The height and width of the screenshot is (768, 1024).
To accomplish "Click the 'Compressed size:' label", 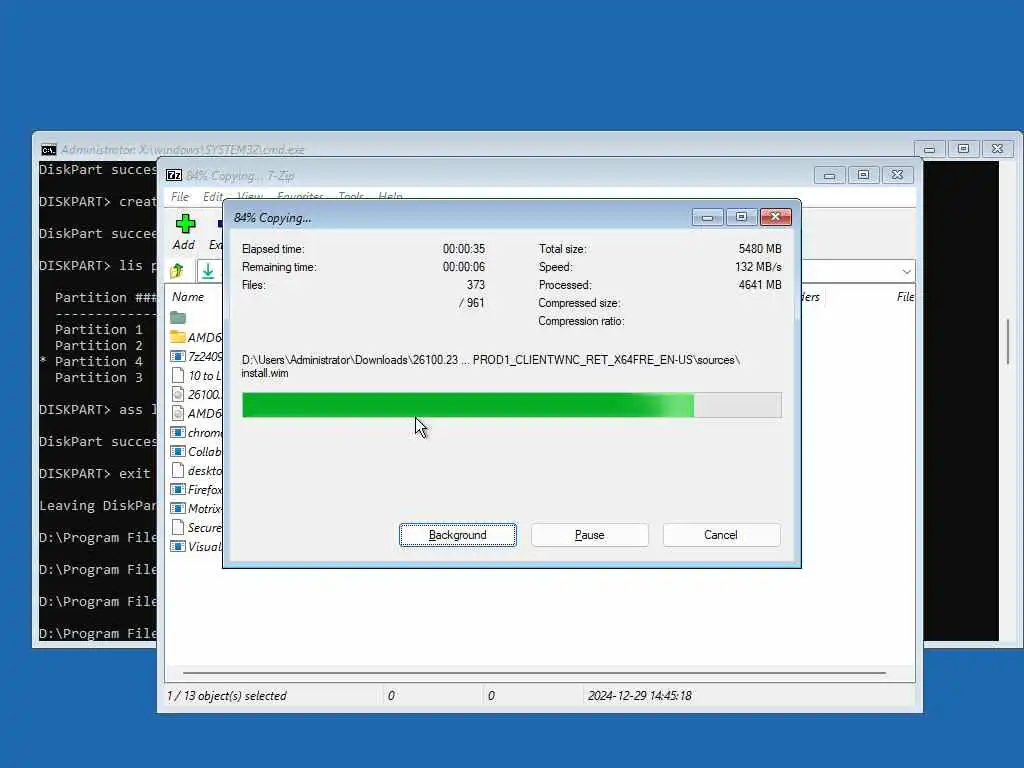I will (579, 303).
